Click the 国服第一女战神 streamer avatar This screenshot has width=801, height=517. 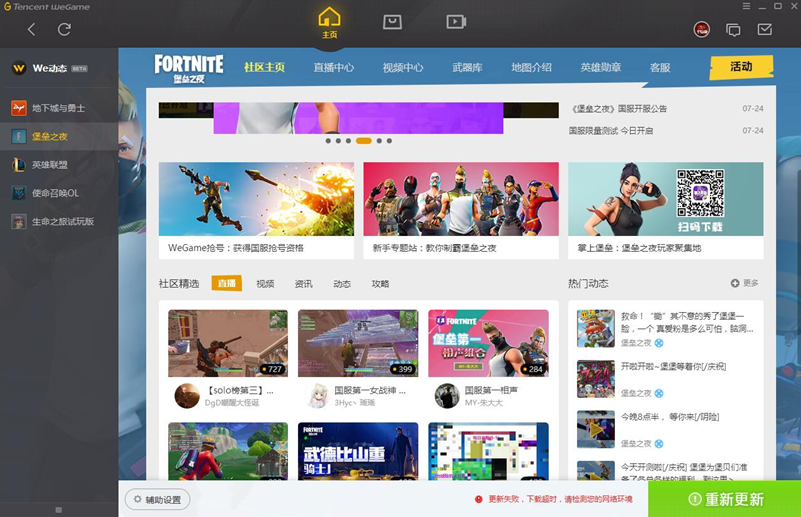[317, 396]
